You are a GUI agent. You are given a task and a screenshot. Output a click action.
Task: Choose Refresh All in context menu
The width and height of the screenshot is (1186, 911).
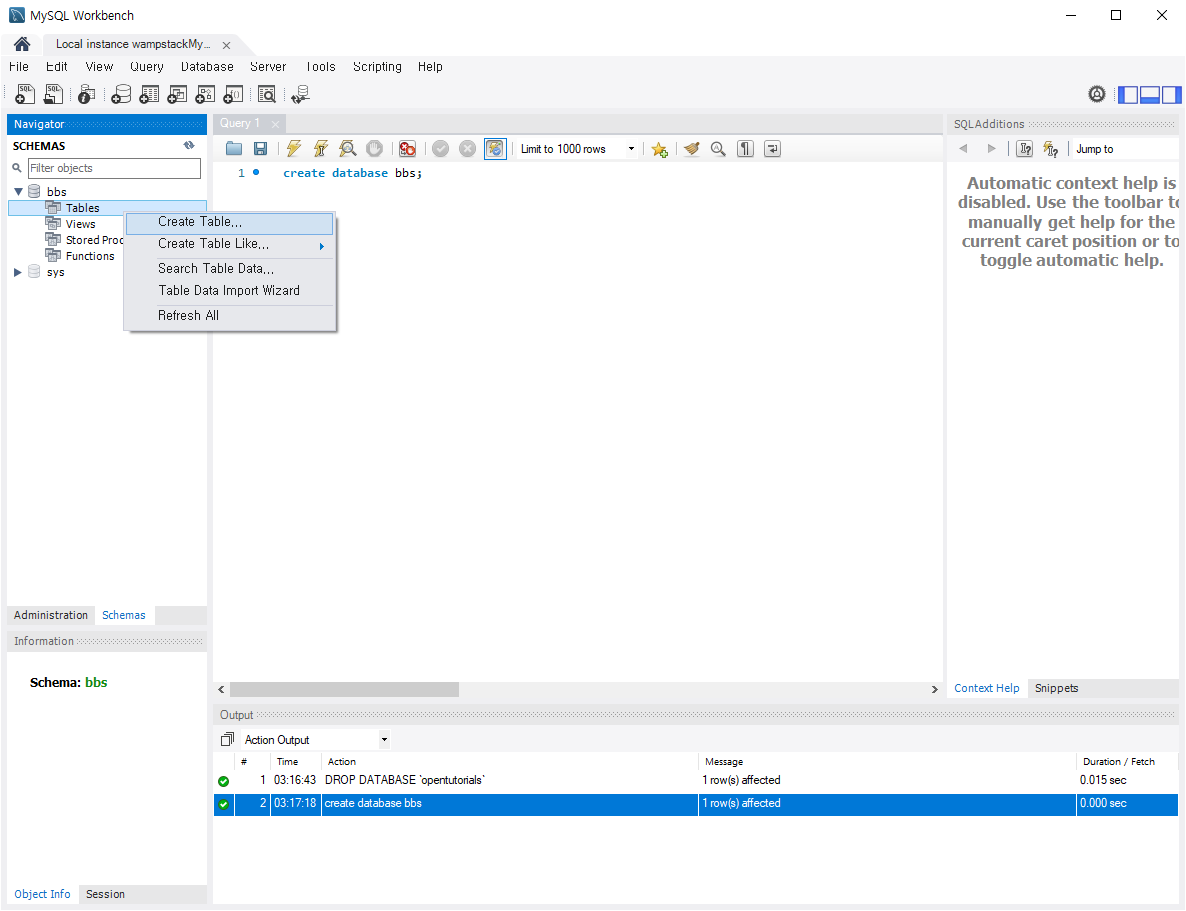tap(229, 316)
